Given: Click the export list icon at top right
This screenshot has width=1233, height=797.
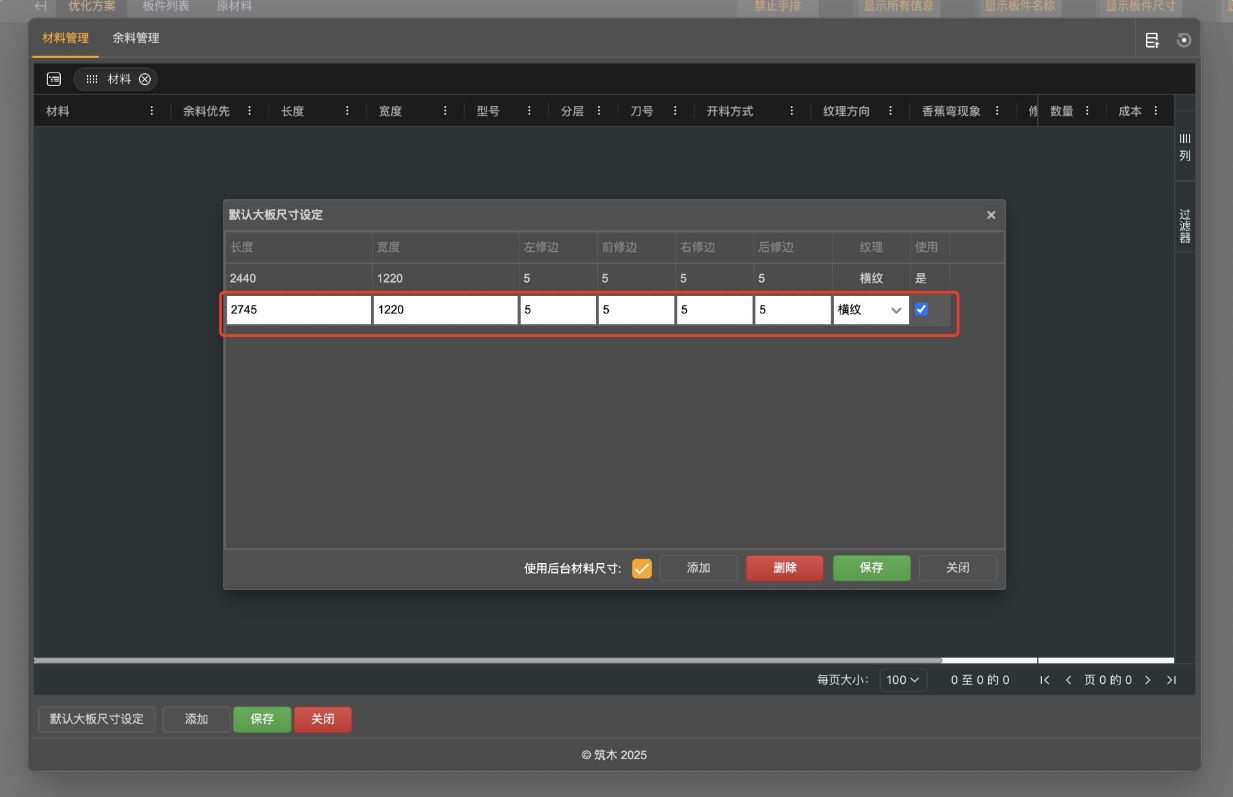Looking at the screenshot, I should [1152, 40].
